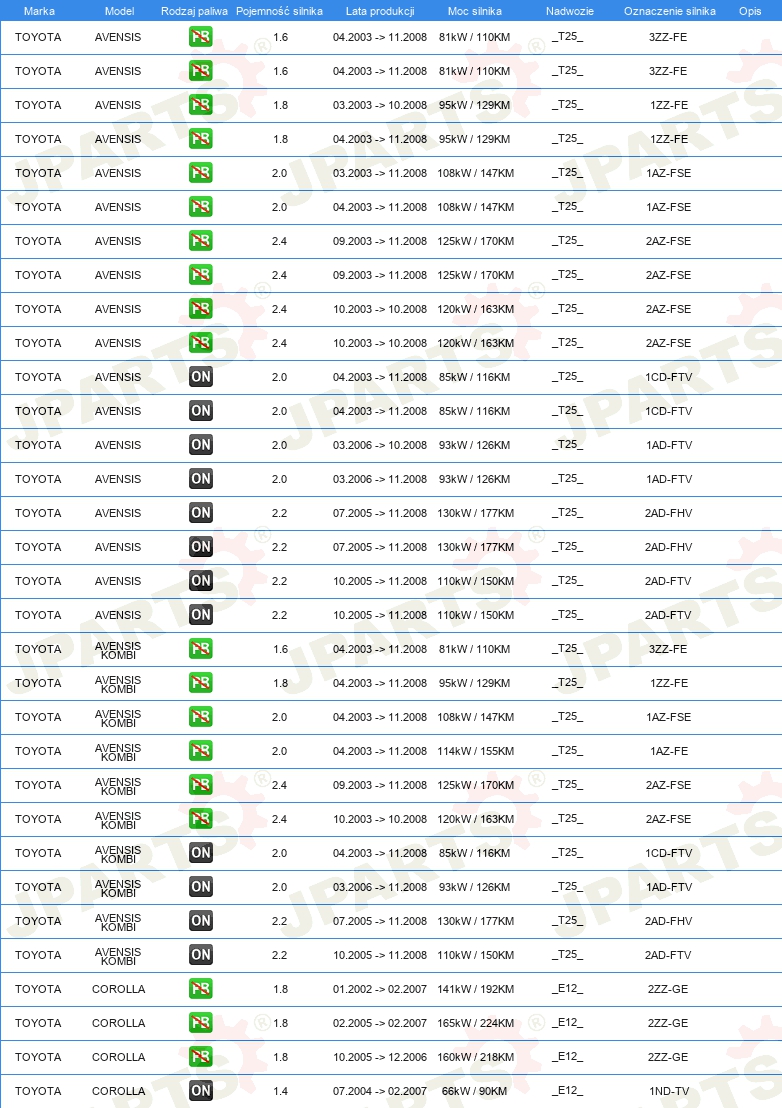Click the Moc silnika column header

point(475,11)
